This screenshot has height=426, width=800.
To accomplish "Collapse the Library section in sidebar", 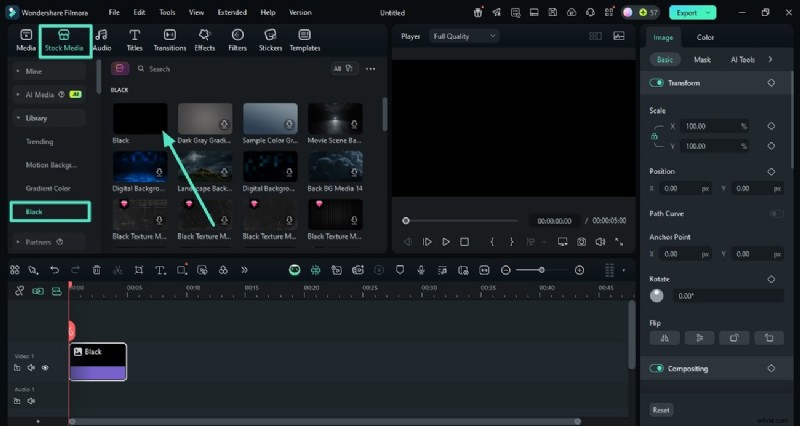I will pos(18,118).
